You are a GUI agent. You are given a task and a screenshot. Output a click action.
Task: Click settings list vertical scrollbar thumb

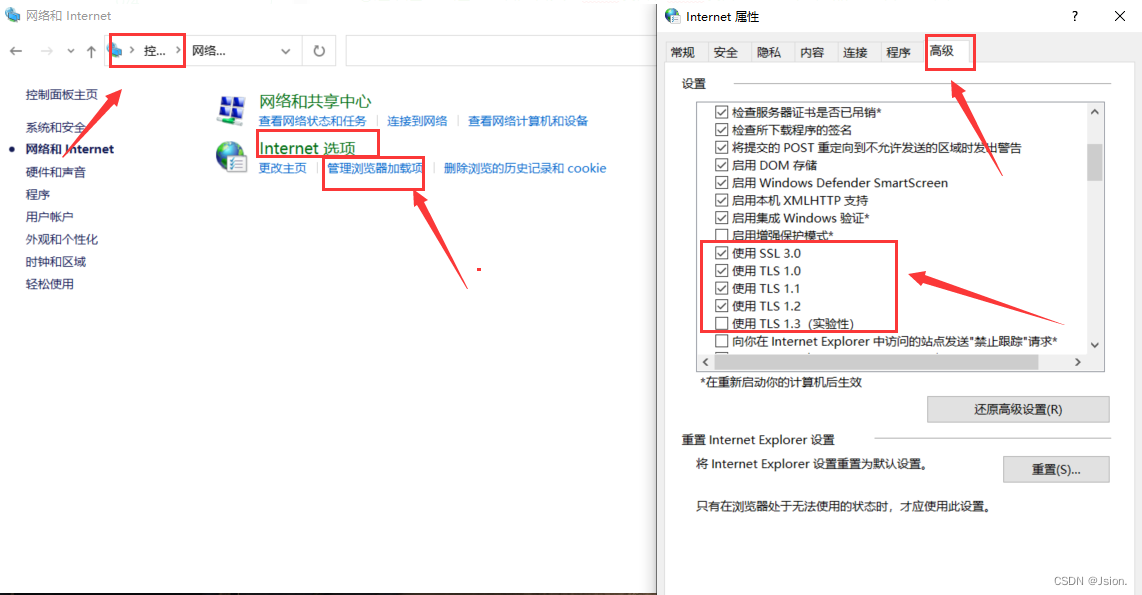(1095, 162)
